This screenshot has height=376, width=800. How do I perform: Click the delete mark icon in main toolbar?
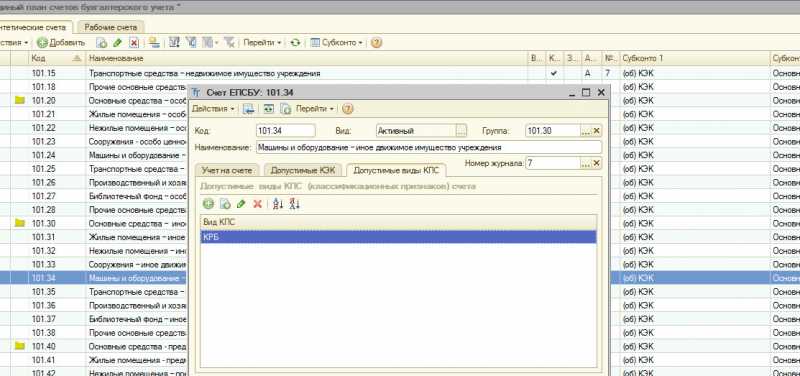[134, 43]
